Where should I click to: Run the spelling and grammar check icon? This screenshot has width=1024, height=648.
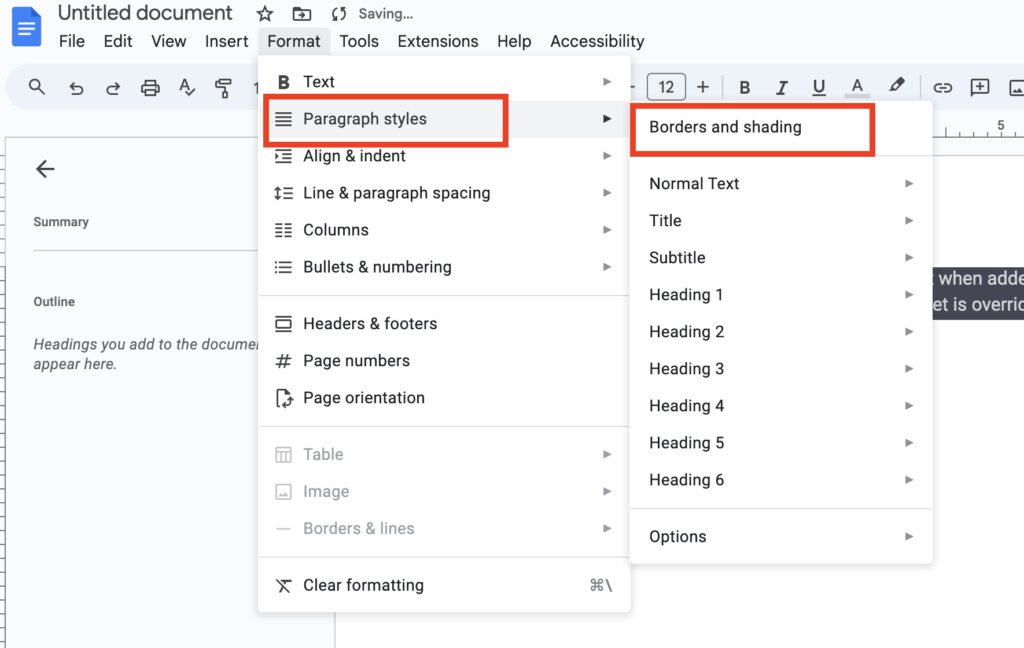[187, 87]
